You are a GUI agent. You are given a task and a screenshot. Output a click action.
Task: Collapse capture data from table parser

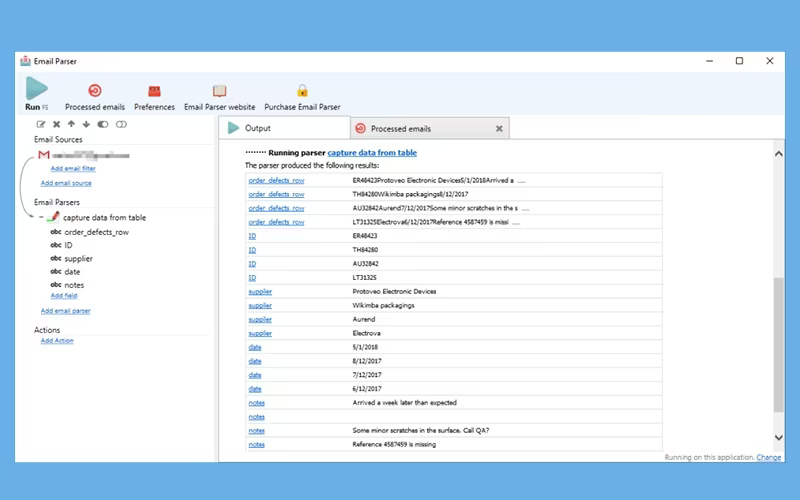point(41,217)
